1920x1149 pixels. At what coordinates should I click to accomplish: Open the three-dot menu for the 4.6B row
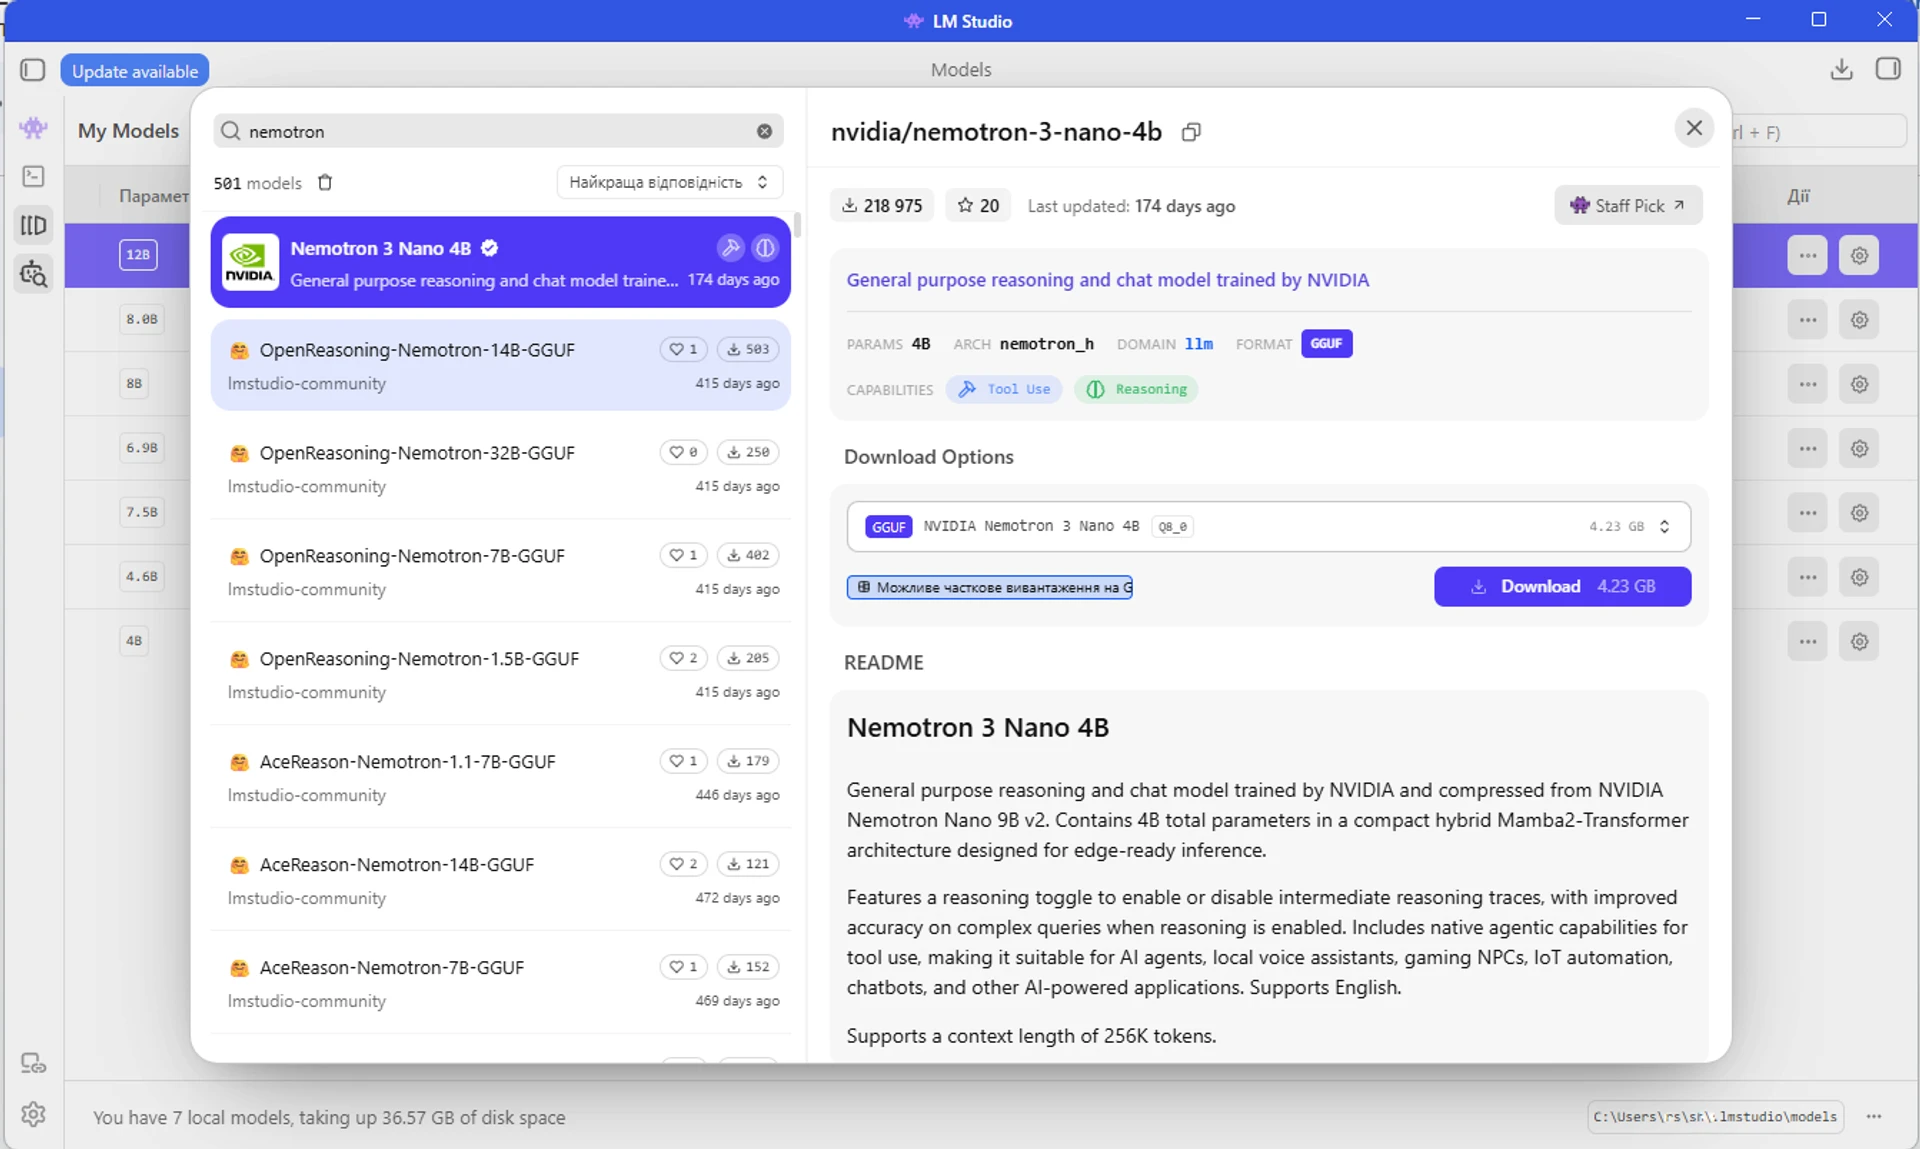pos(1807,577)
